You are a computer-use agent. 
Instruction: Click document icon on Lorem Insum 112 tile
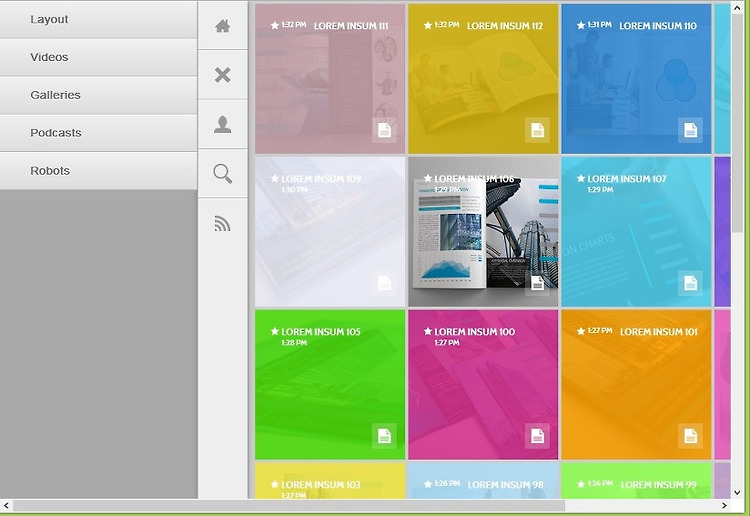click(538, 130)
